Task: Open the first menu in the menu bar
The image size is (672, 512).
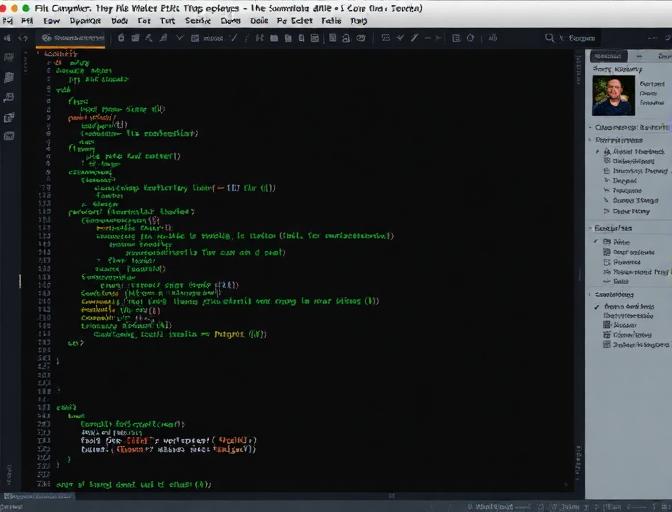Action: pyautogui.click(x=8, y=20)
